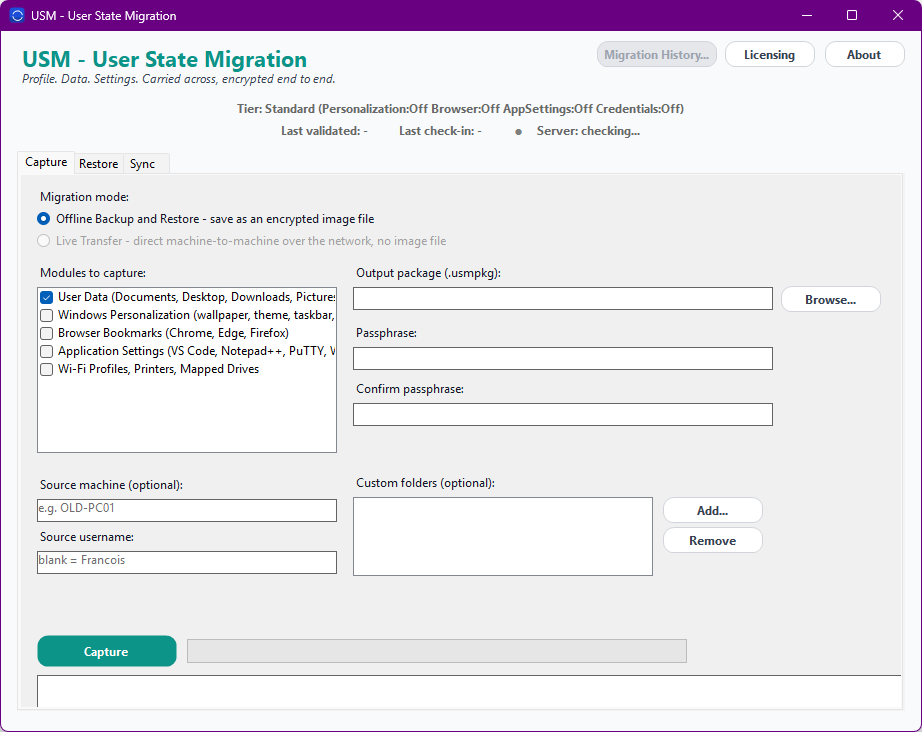This screenshot has width=922, height=732.
Task: Add a custom folder
Action: pos(713,510)
